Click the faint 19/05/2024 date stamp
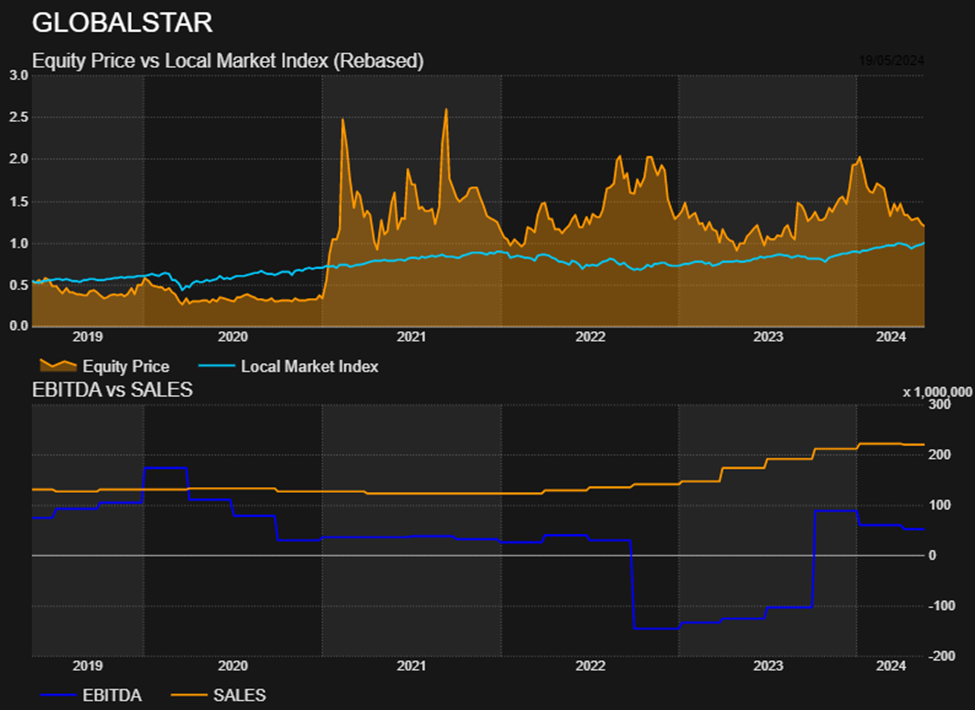Image resolution: width=975 pixels, height=710 pixels. point(891,61)
